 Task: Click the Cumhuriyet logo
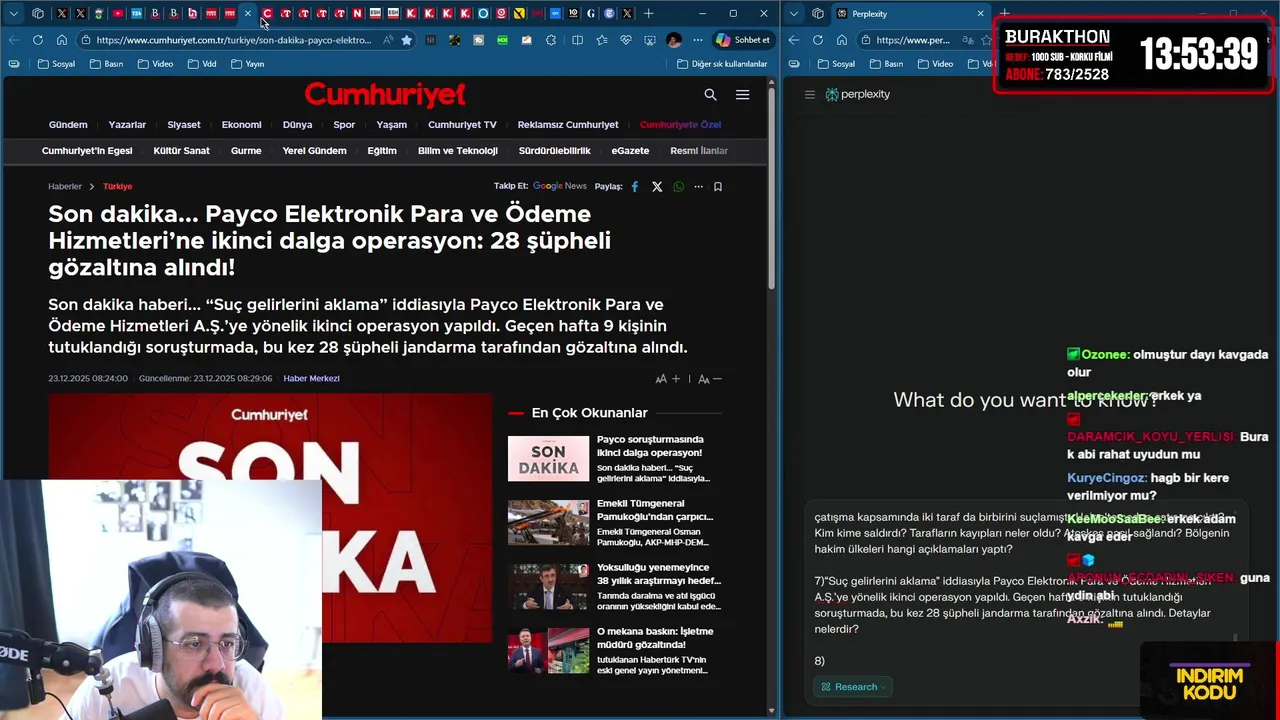point(385,94)
